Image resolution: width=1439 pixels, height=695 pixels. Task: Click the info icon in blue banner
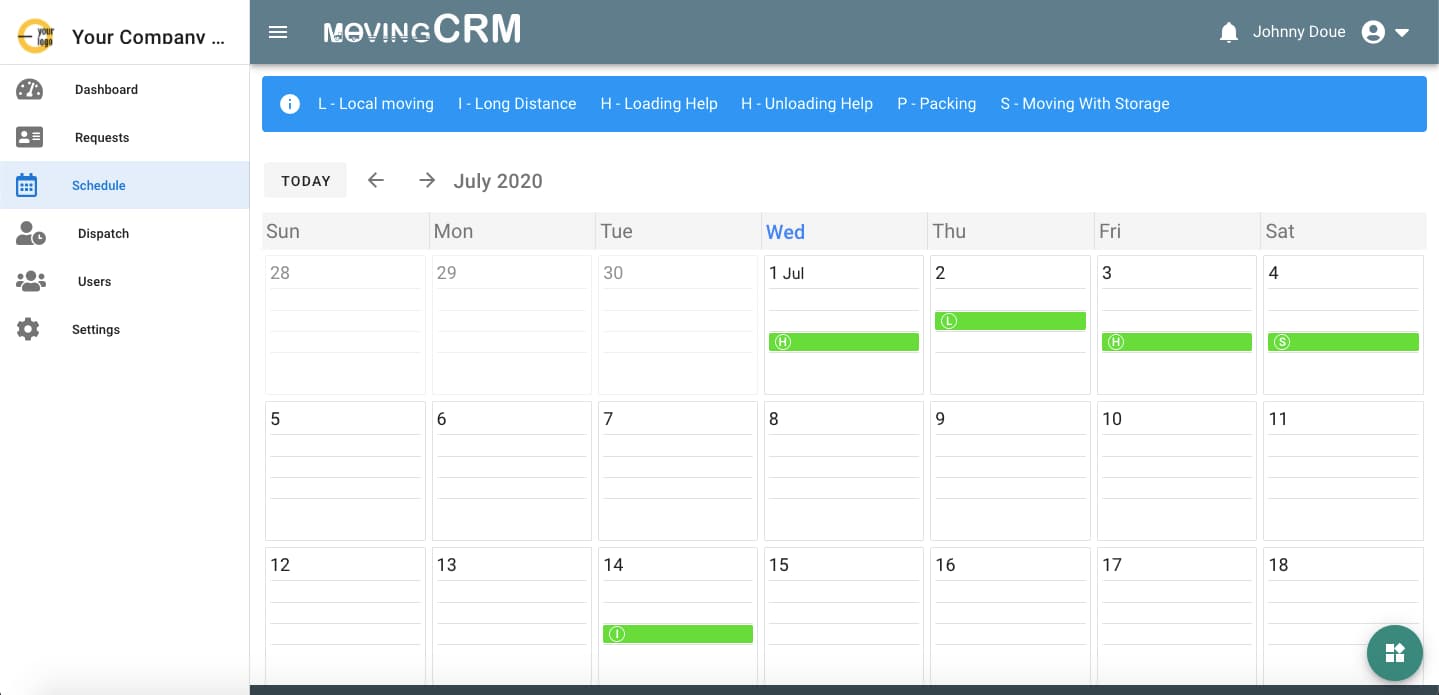(x=290, y=104)
